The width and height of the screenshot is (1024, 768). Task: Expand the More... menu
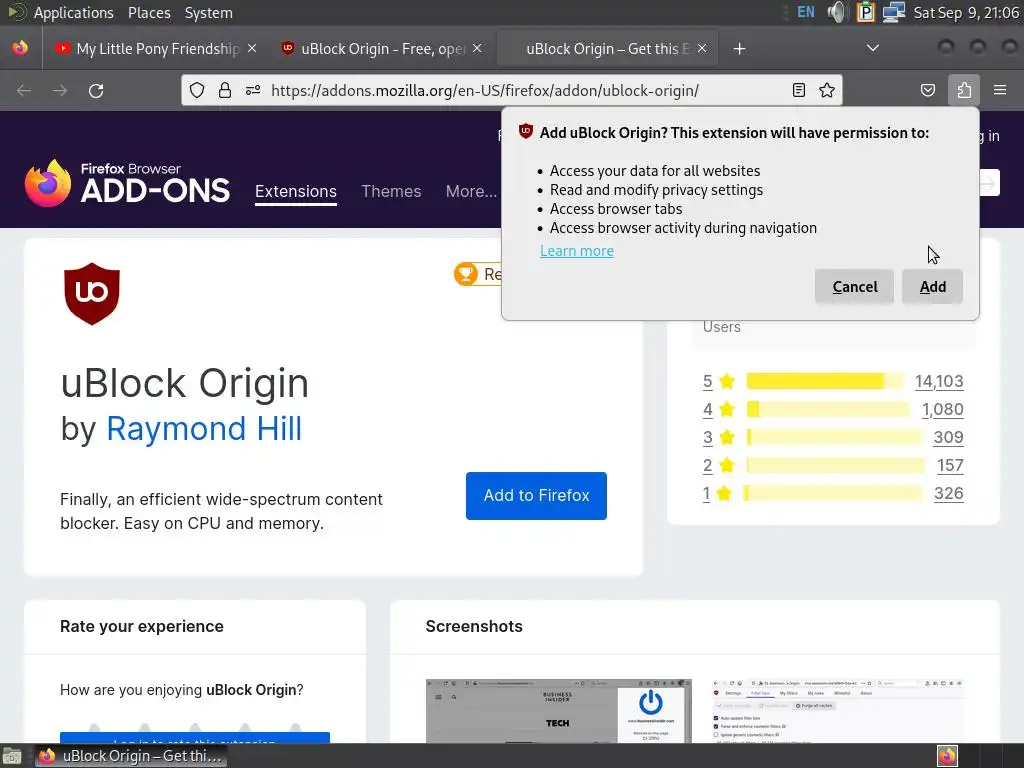[x=471, y=191]
